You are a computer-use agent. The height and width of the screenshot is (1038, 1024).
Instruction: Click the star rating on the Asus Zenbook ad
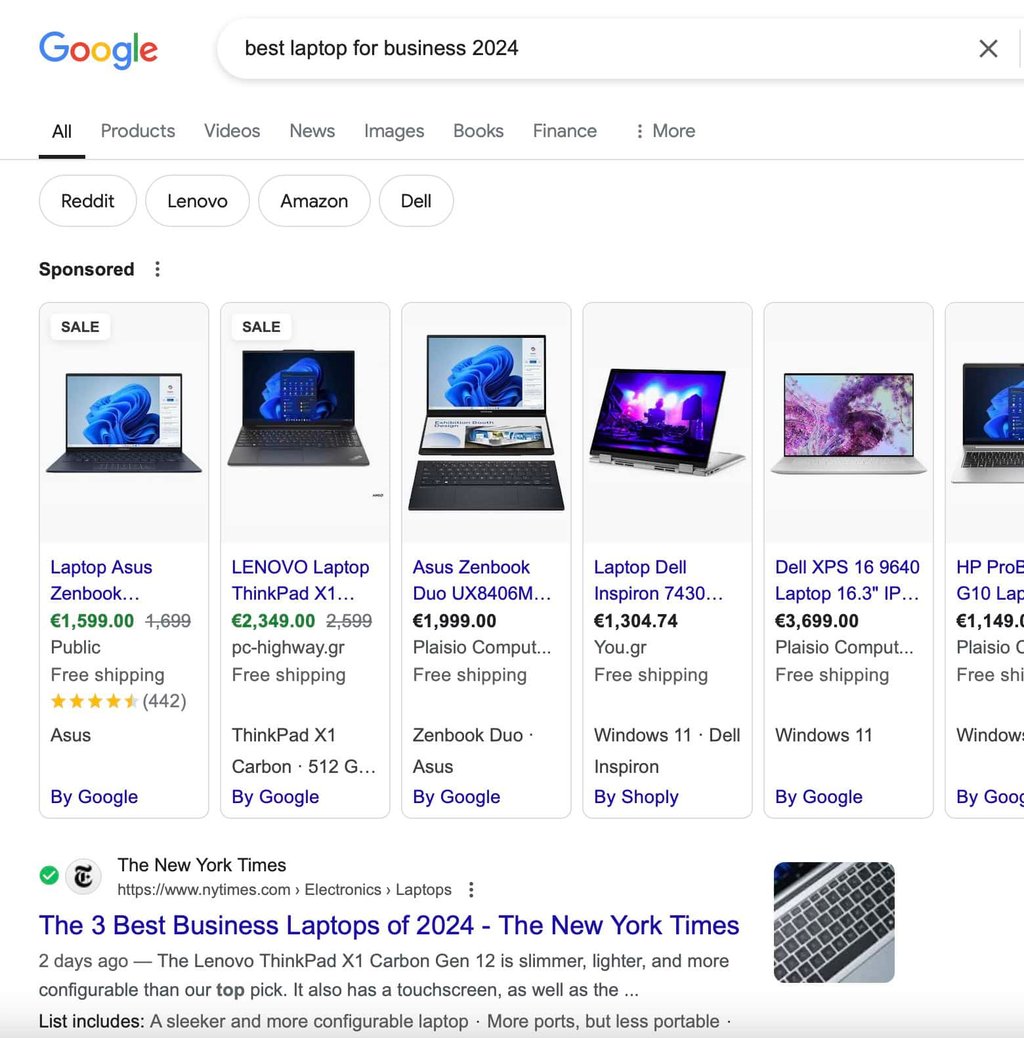88,701
